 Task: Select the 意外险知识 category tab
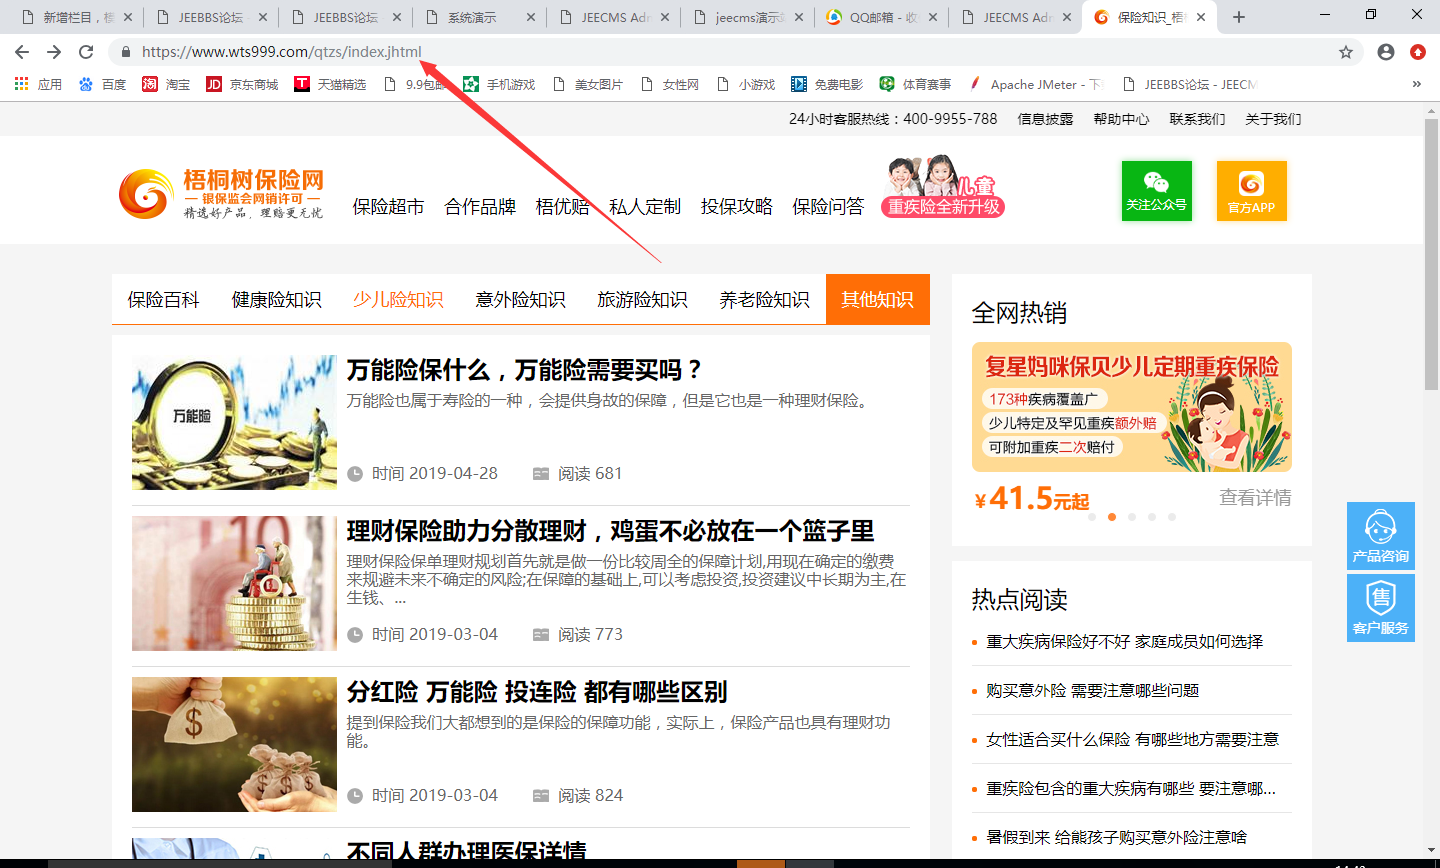click(x=520, y=300)
